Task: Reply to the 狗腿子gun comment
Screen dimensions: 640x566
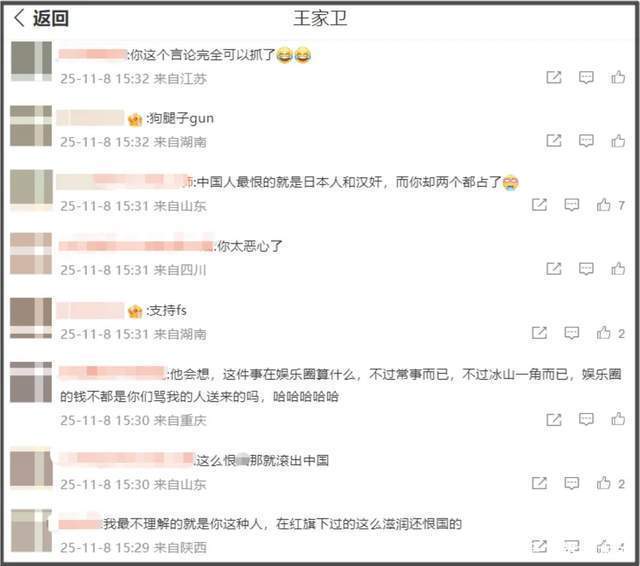Action: tap(586, 141)
